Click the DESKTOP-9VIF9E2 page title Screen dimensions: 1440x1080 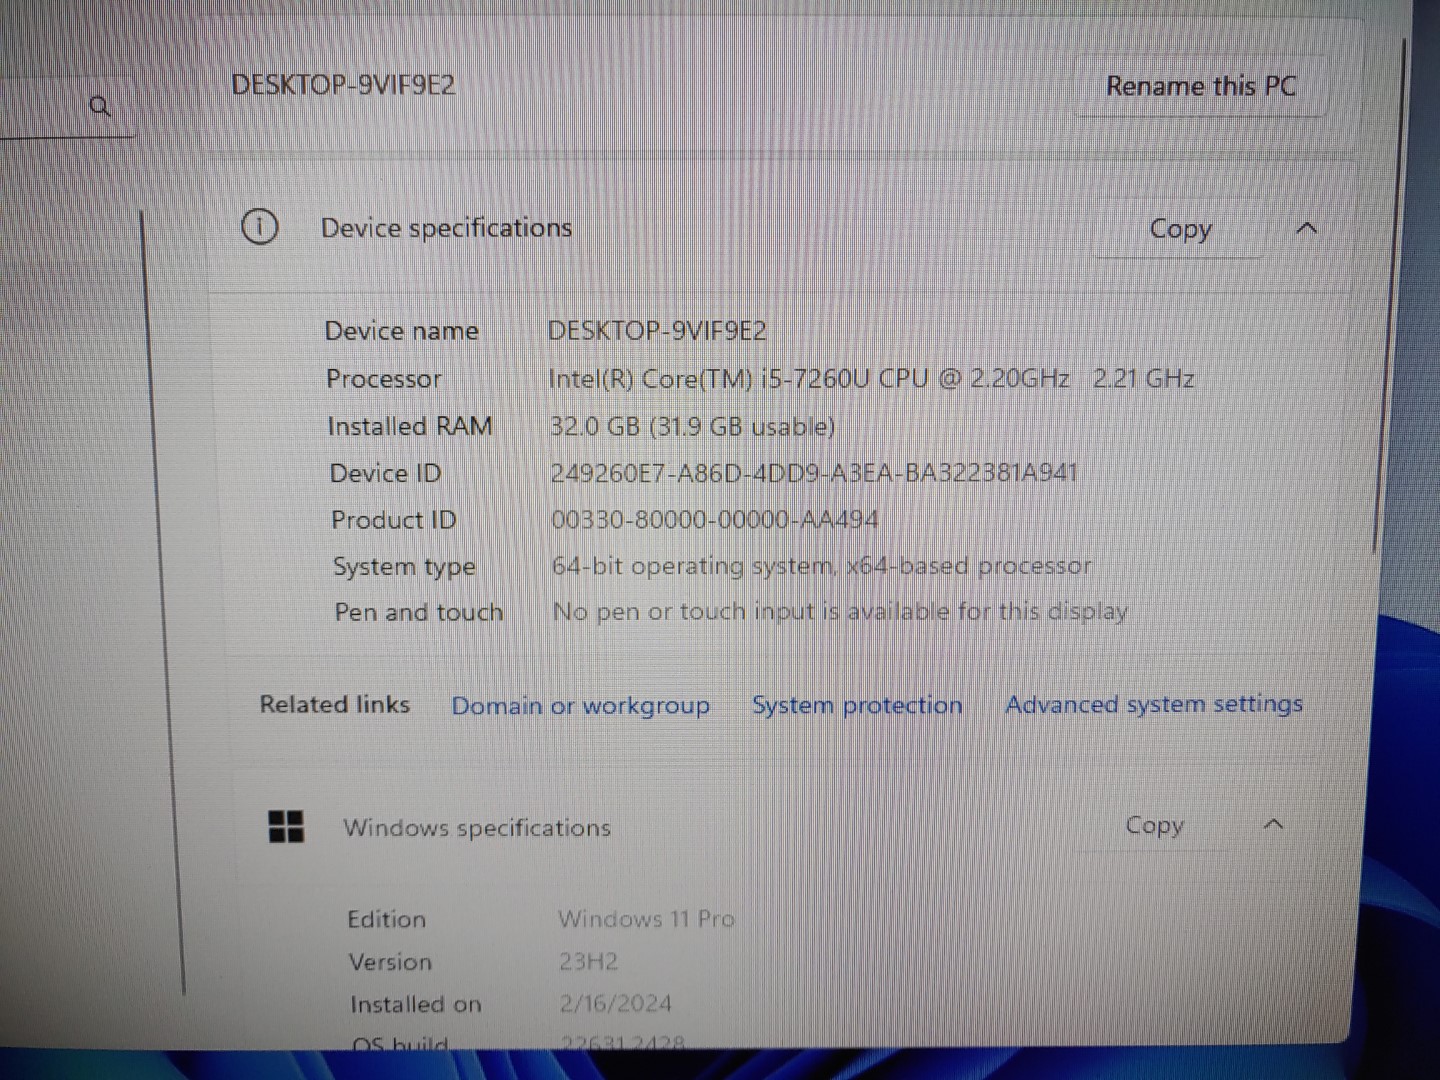click(x=343, y=85)
